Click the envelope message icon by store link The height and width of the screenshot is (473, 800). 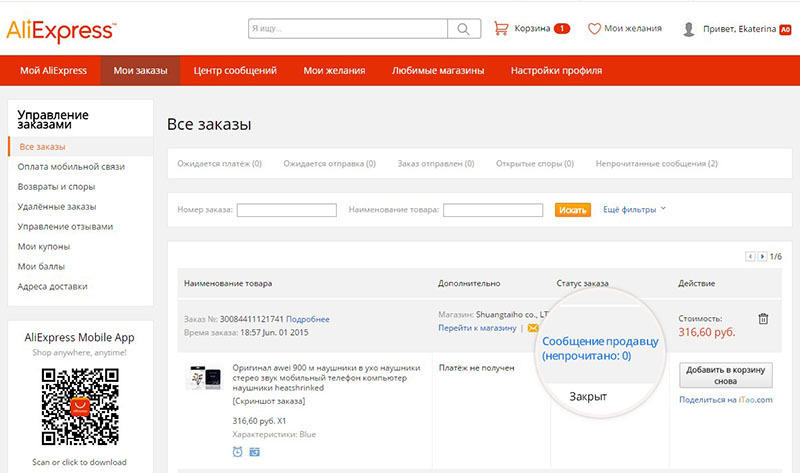point(533,328)
